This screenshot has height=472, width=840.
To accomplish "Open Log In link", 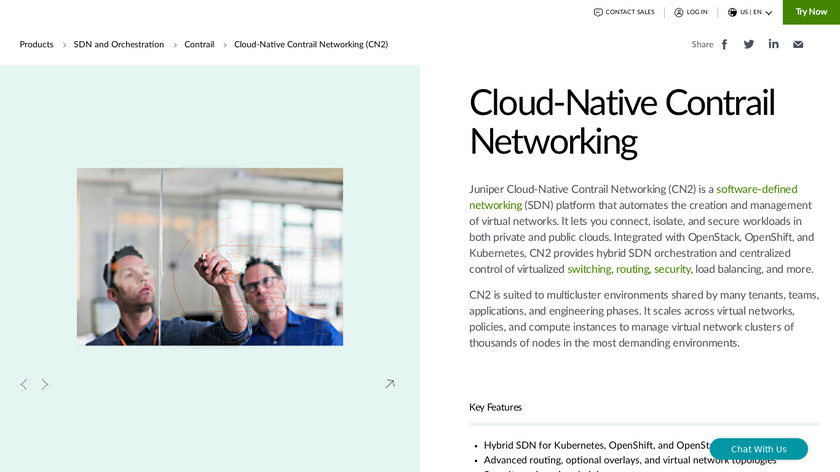I will click(691, 12).
